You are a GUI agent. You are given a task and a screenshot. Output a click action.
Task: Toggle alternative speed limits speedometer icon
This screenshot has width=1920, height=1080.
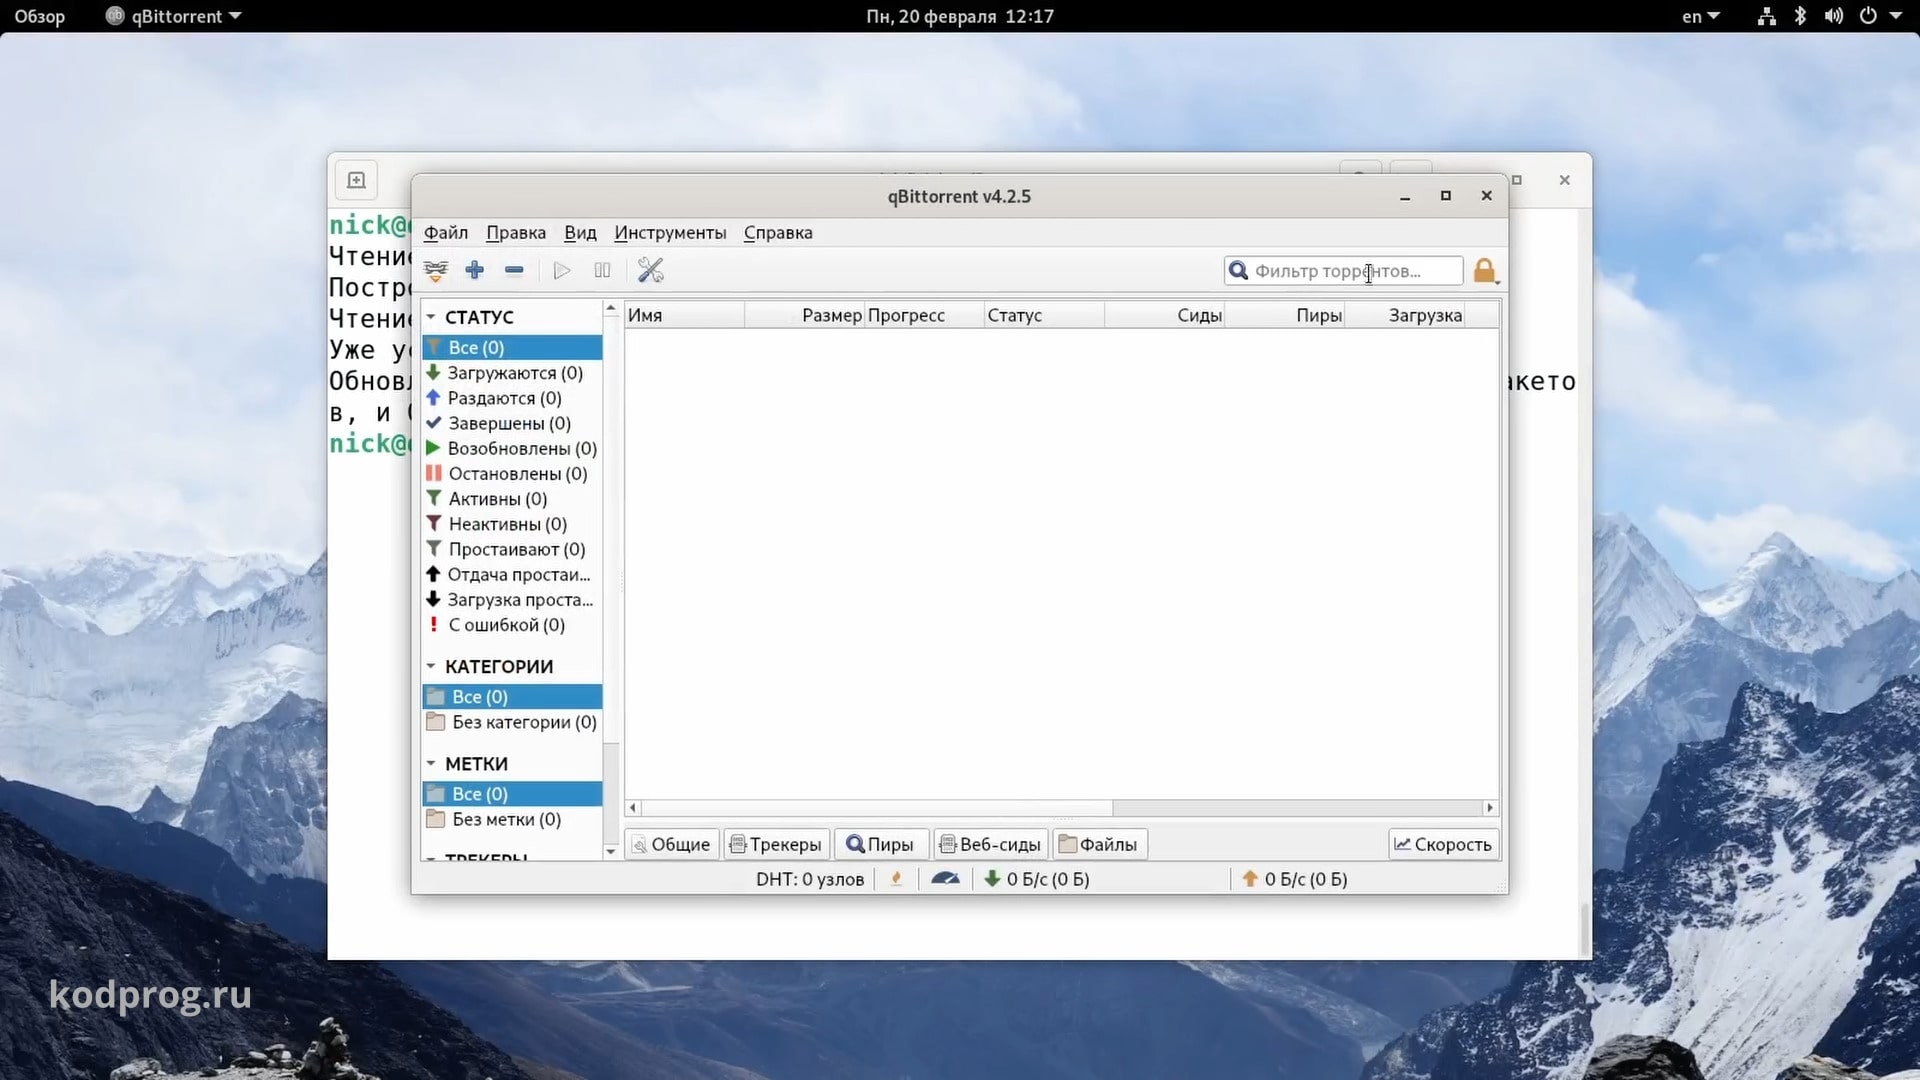(945, 879)
